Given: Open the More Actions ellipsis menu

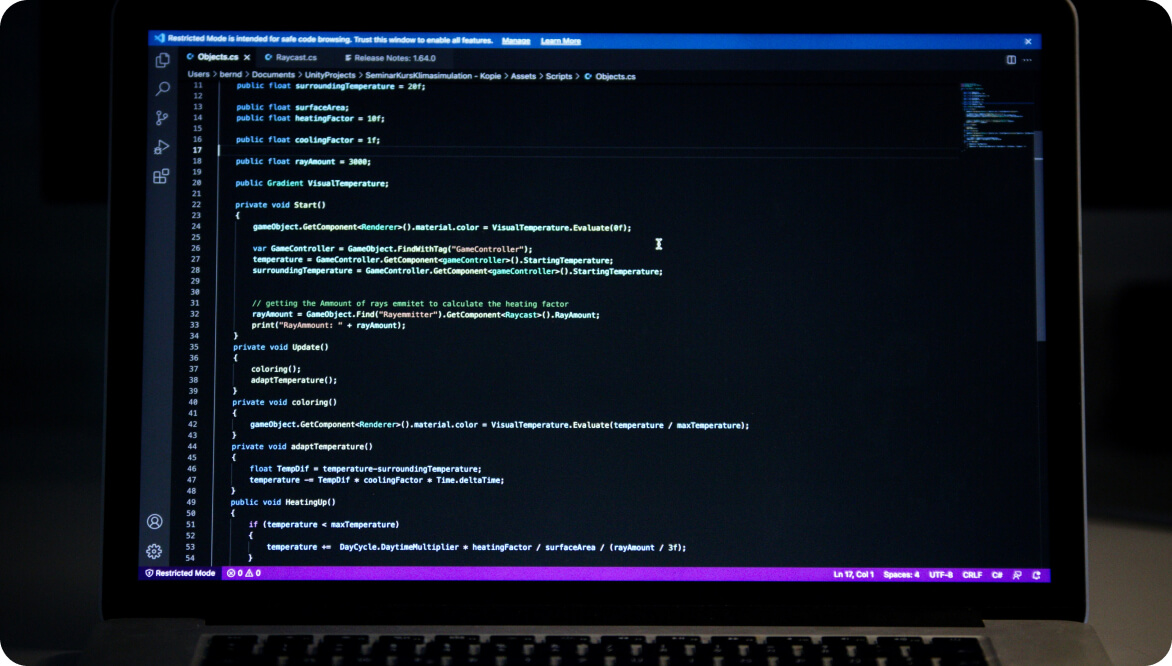Looking at the screenshot, I should [x=1027, y=58].
